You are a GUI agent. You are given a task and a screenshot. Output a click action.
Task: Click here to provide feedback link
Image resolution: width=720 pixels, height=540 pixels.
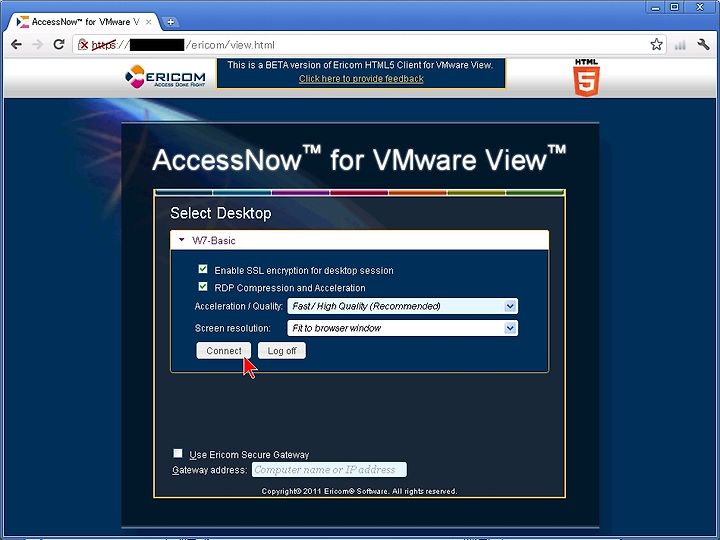(x=361, y=79)
